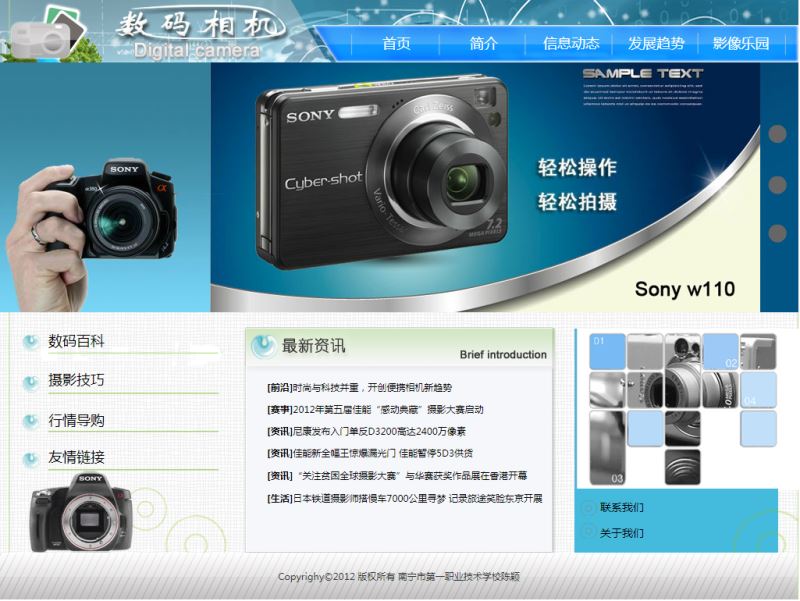Open the 日本铁道摄影师 news item
Viewport: 800px width, 601px height.
tap(404, 498)
